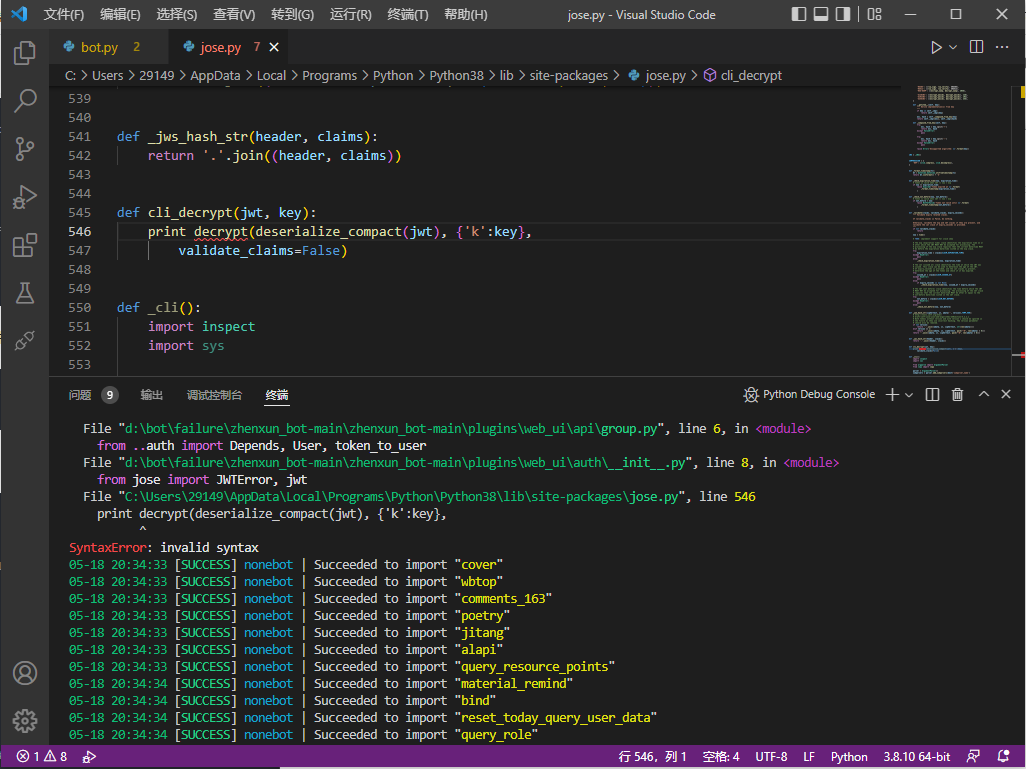Open the Accounts icon in the Activity Bar

[x=25, y=673]
